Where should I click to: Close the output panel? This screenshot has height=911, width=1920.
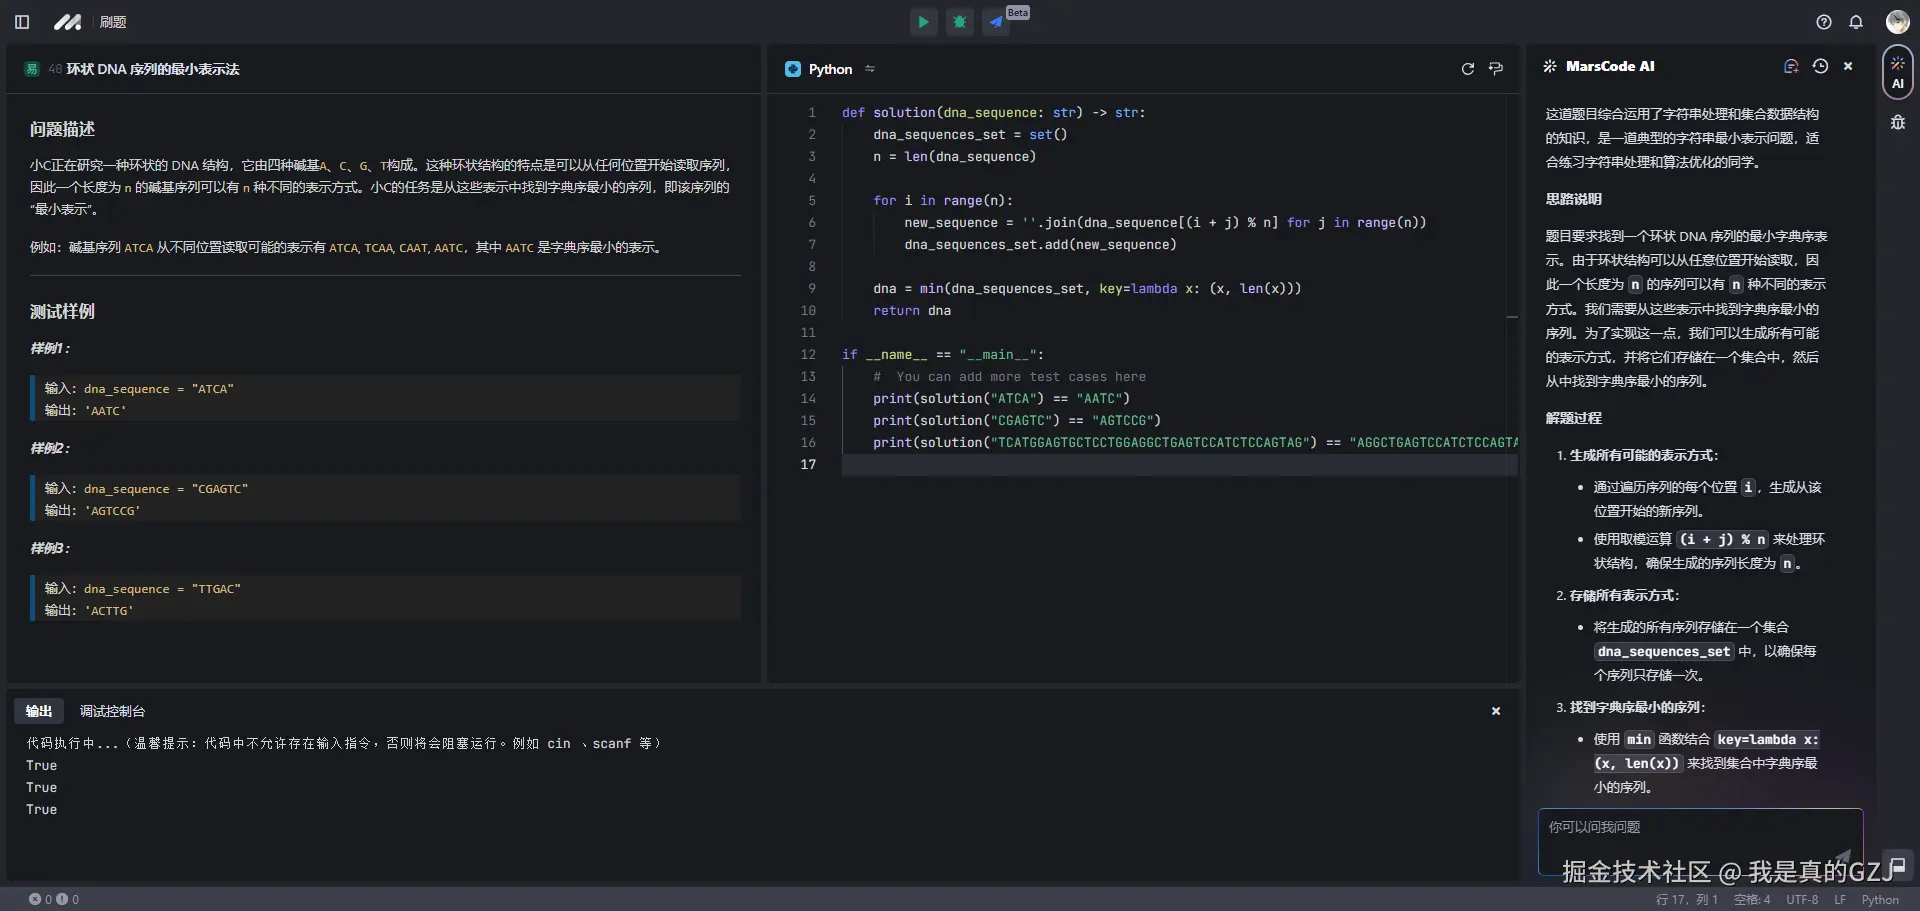click(1496, 711)
